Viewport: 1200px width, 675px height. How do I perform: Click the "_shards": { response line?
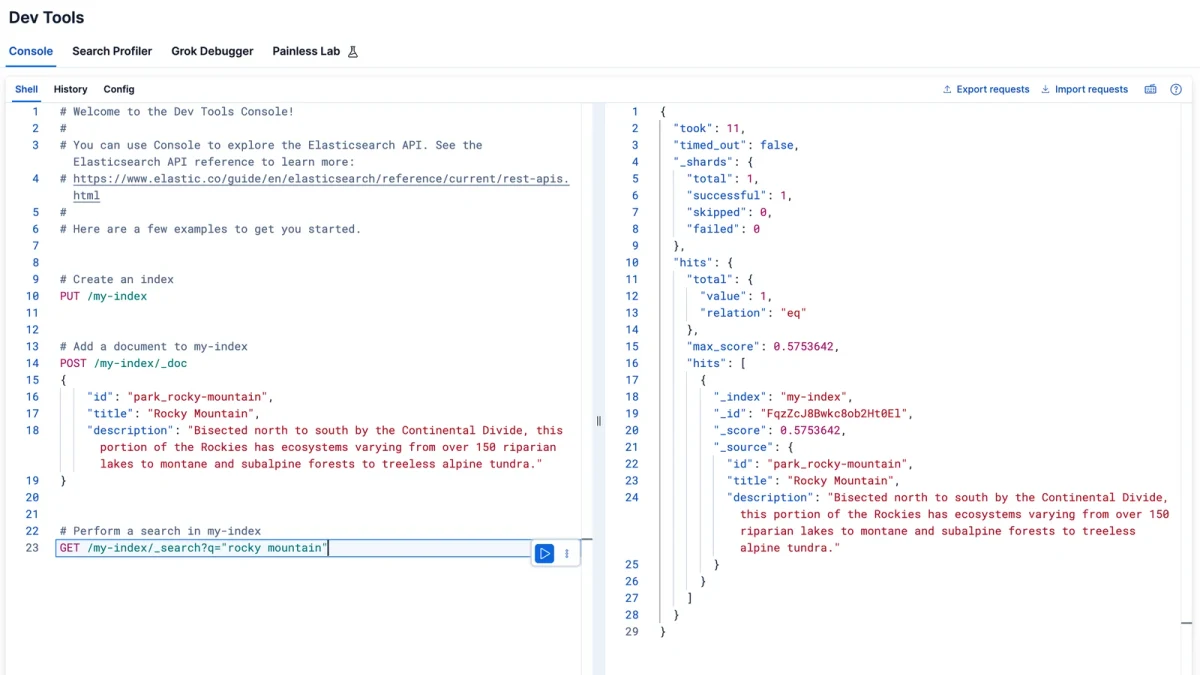coord(714,161)
